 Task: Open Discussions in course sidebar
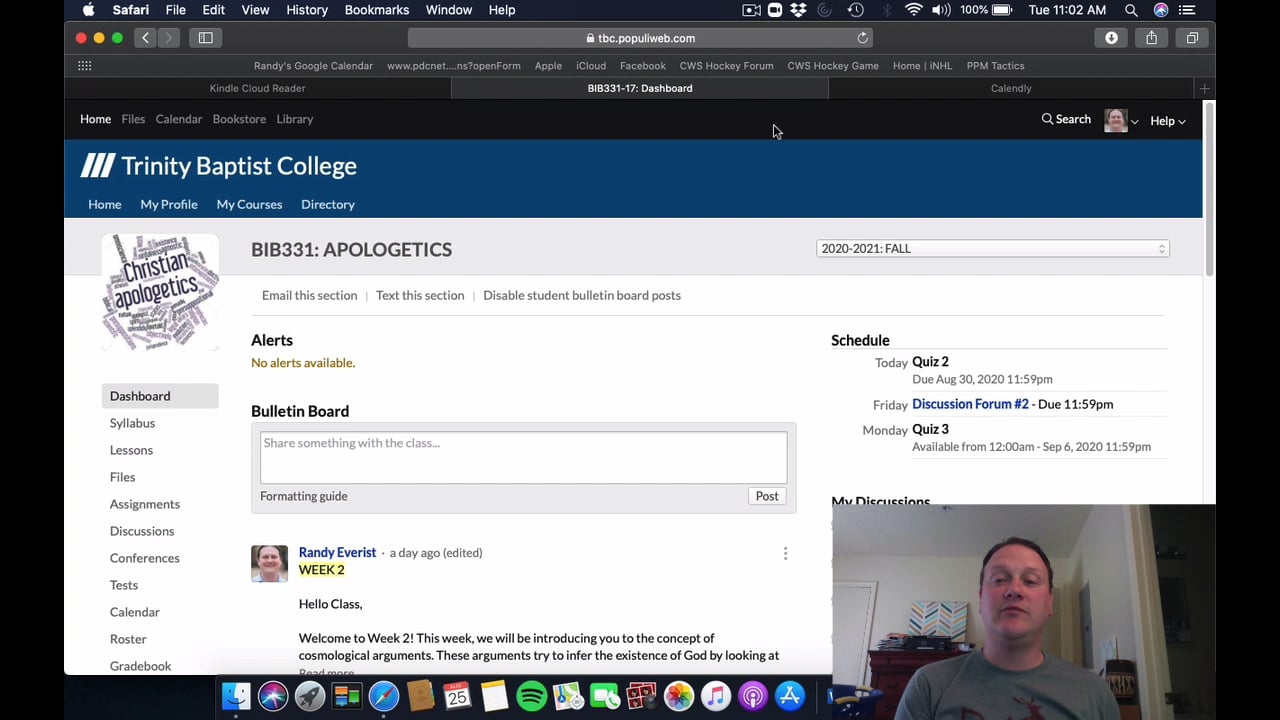(142, 531)
